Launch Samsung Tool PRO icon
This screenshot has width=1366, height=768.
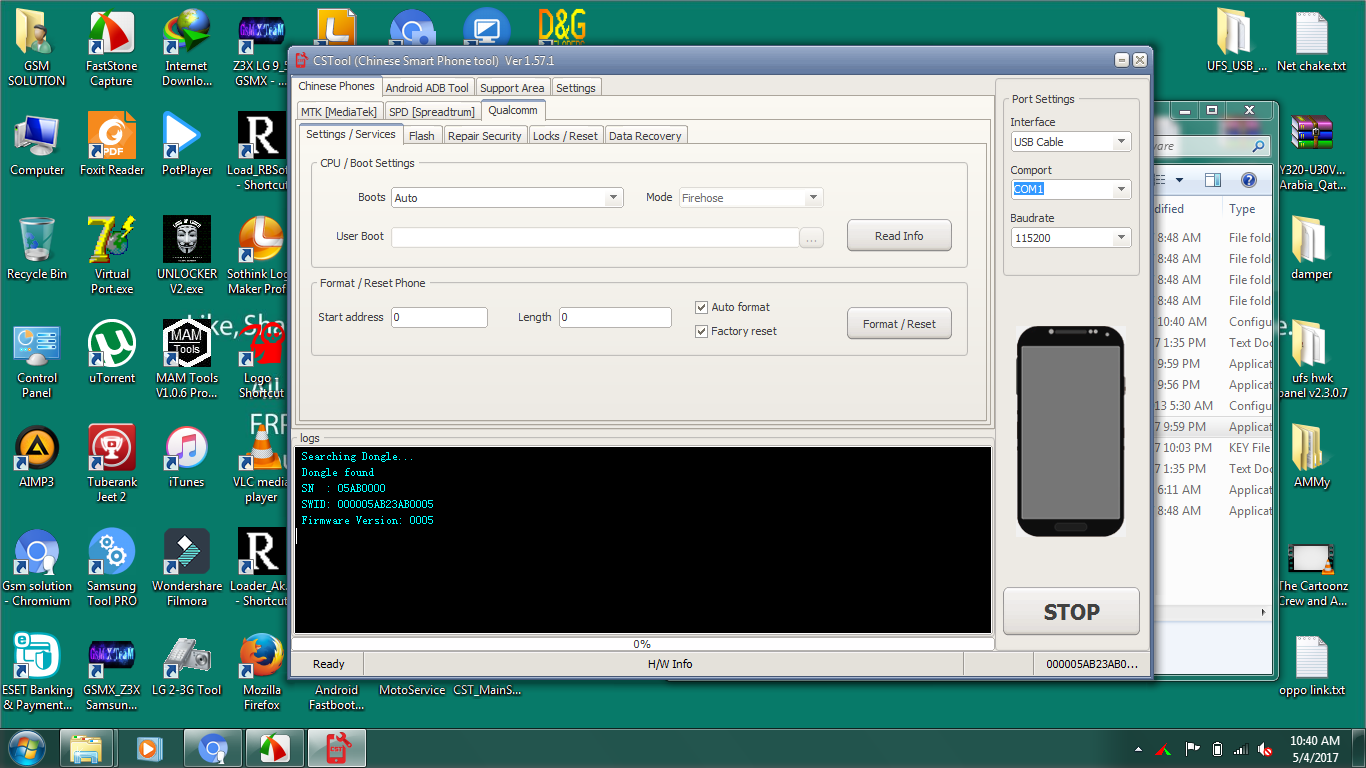coord(112,567)
